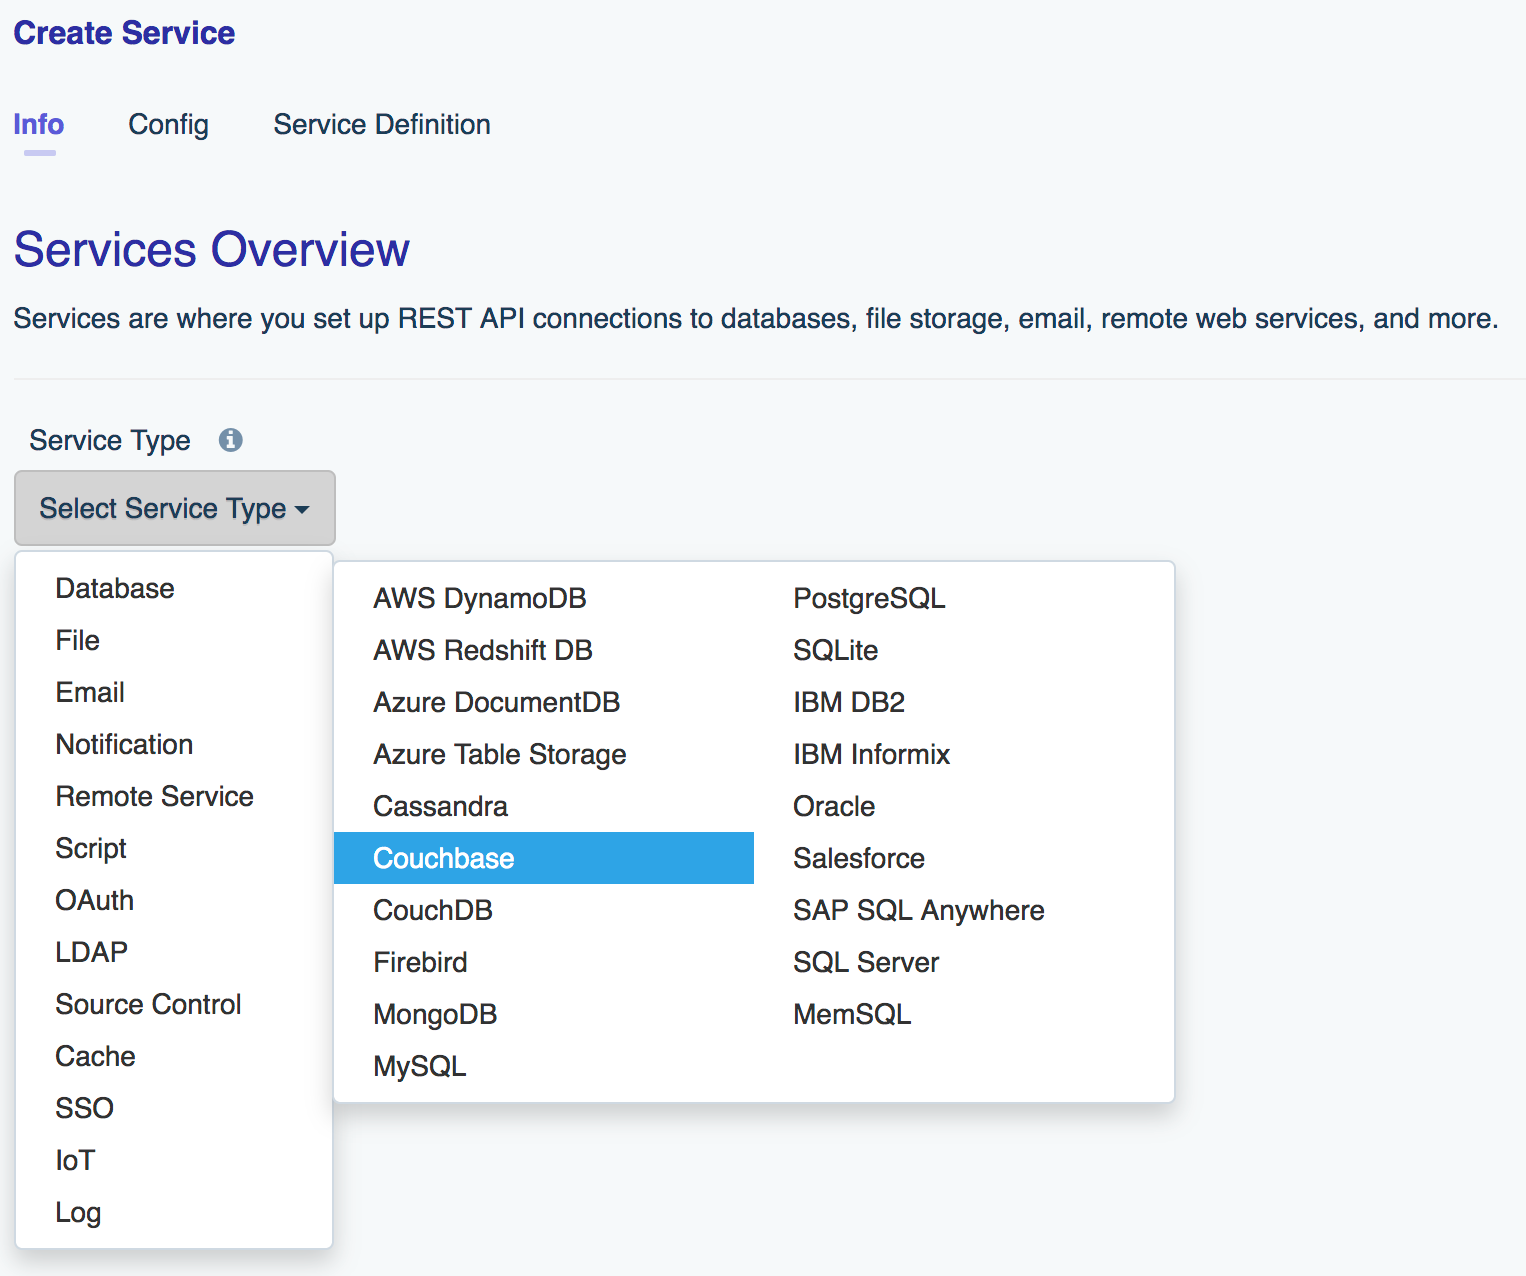
Task: Pick SQLite database option
Action: 964,650
